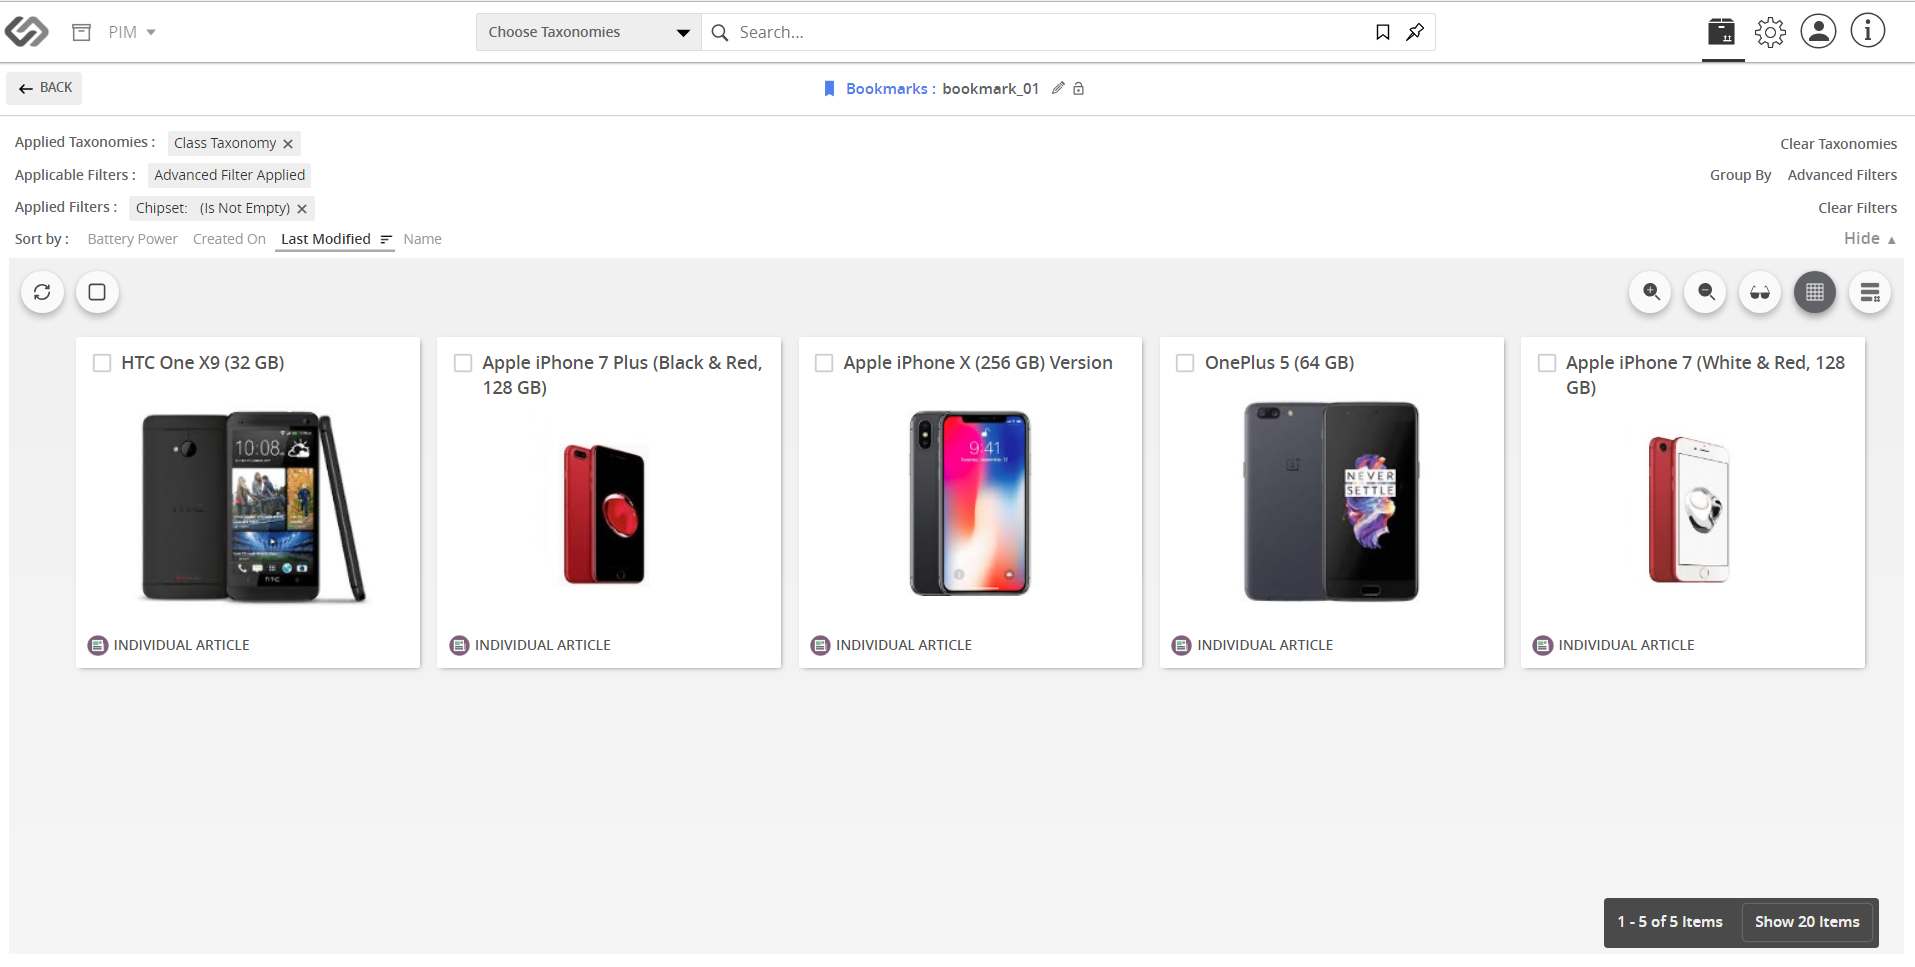This screenshot has height=967, width=1915.
Task: Sort by Last Modified
Action: (326, 239)
